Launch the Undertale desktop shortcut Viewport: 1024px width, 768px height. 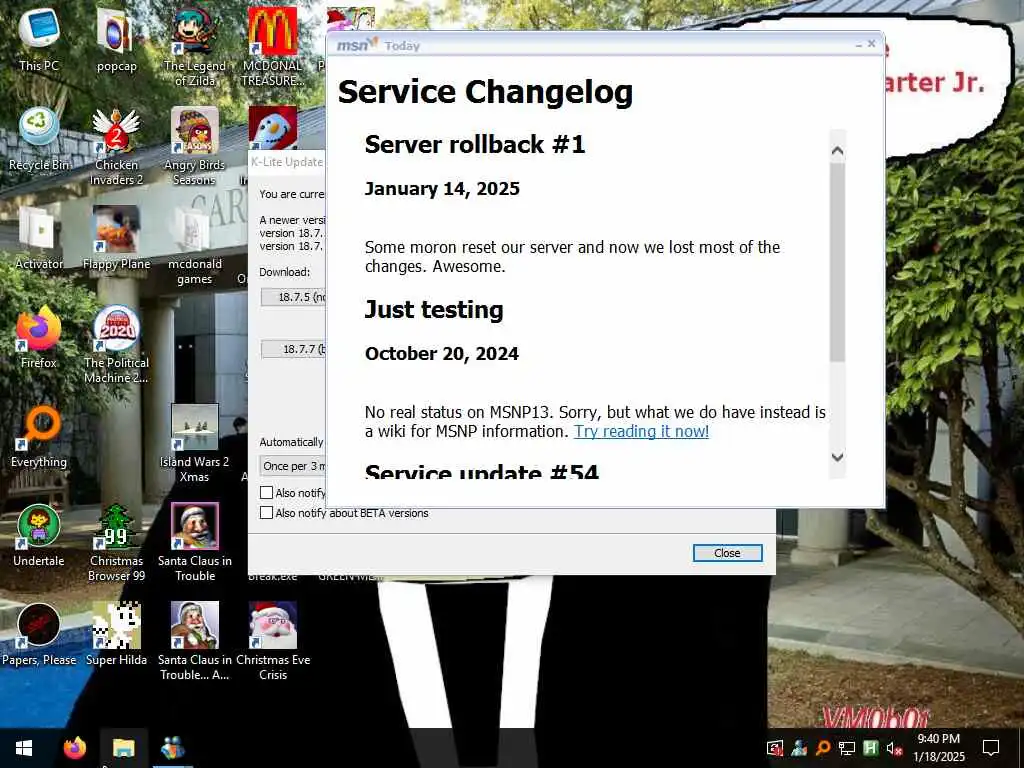(39, 536)
